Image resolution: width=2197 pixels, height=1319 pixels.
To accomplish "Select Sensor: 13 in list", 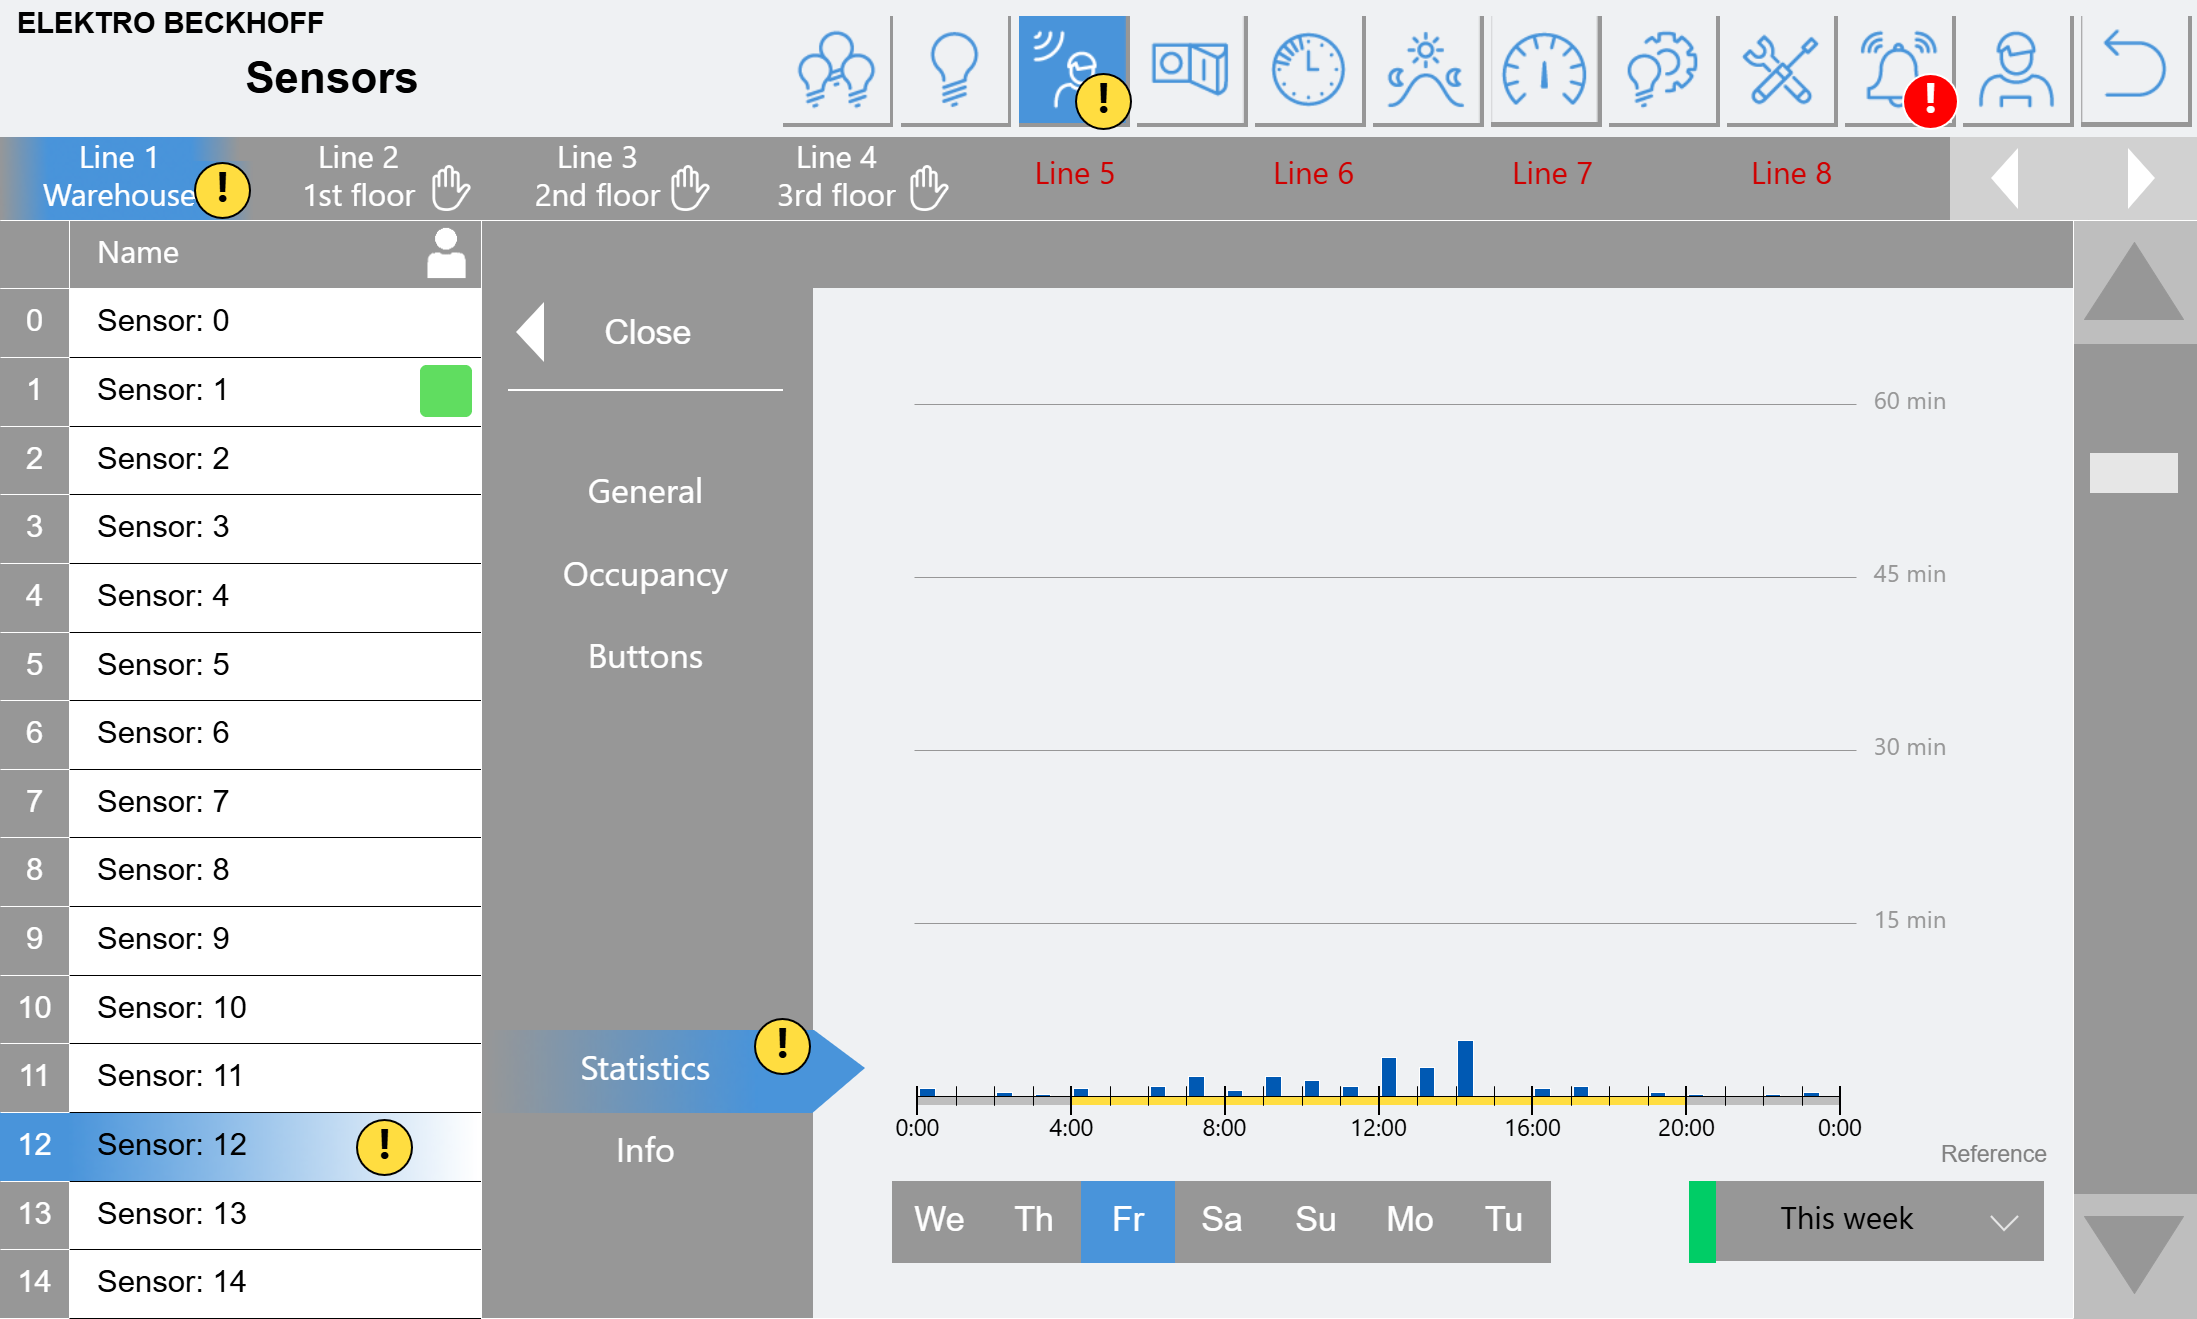I will click(x=241, y=1214).
